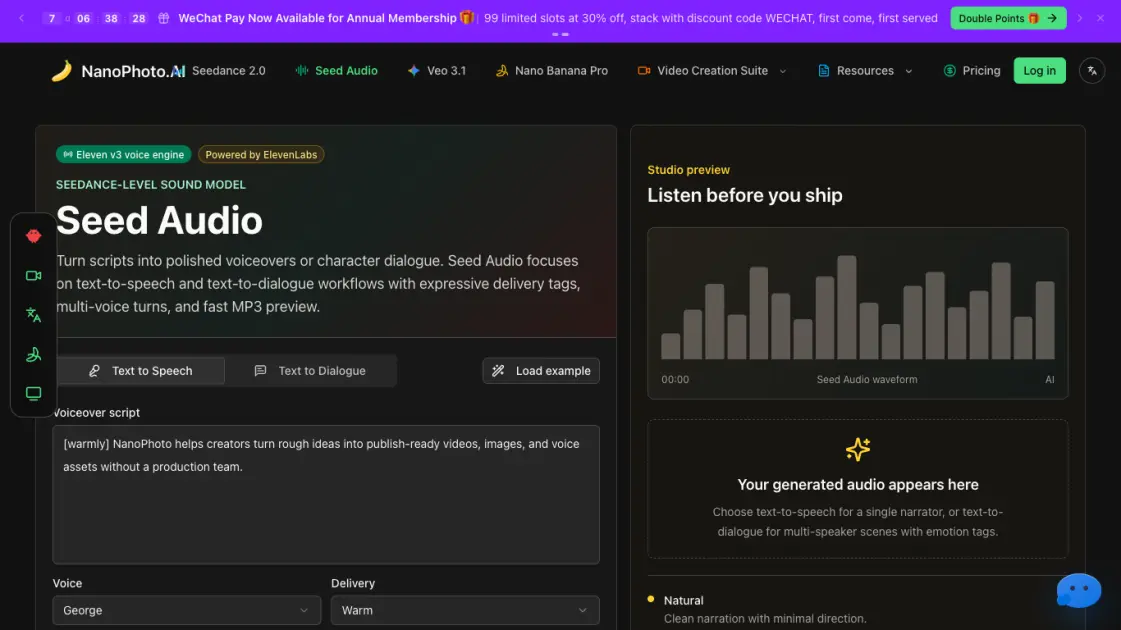Click the gift icon in banner
The image size is (1121, 630).
[x=164, y=18]
